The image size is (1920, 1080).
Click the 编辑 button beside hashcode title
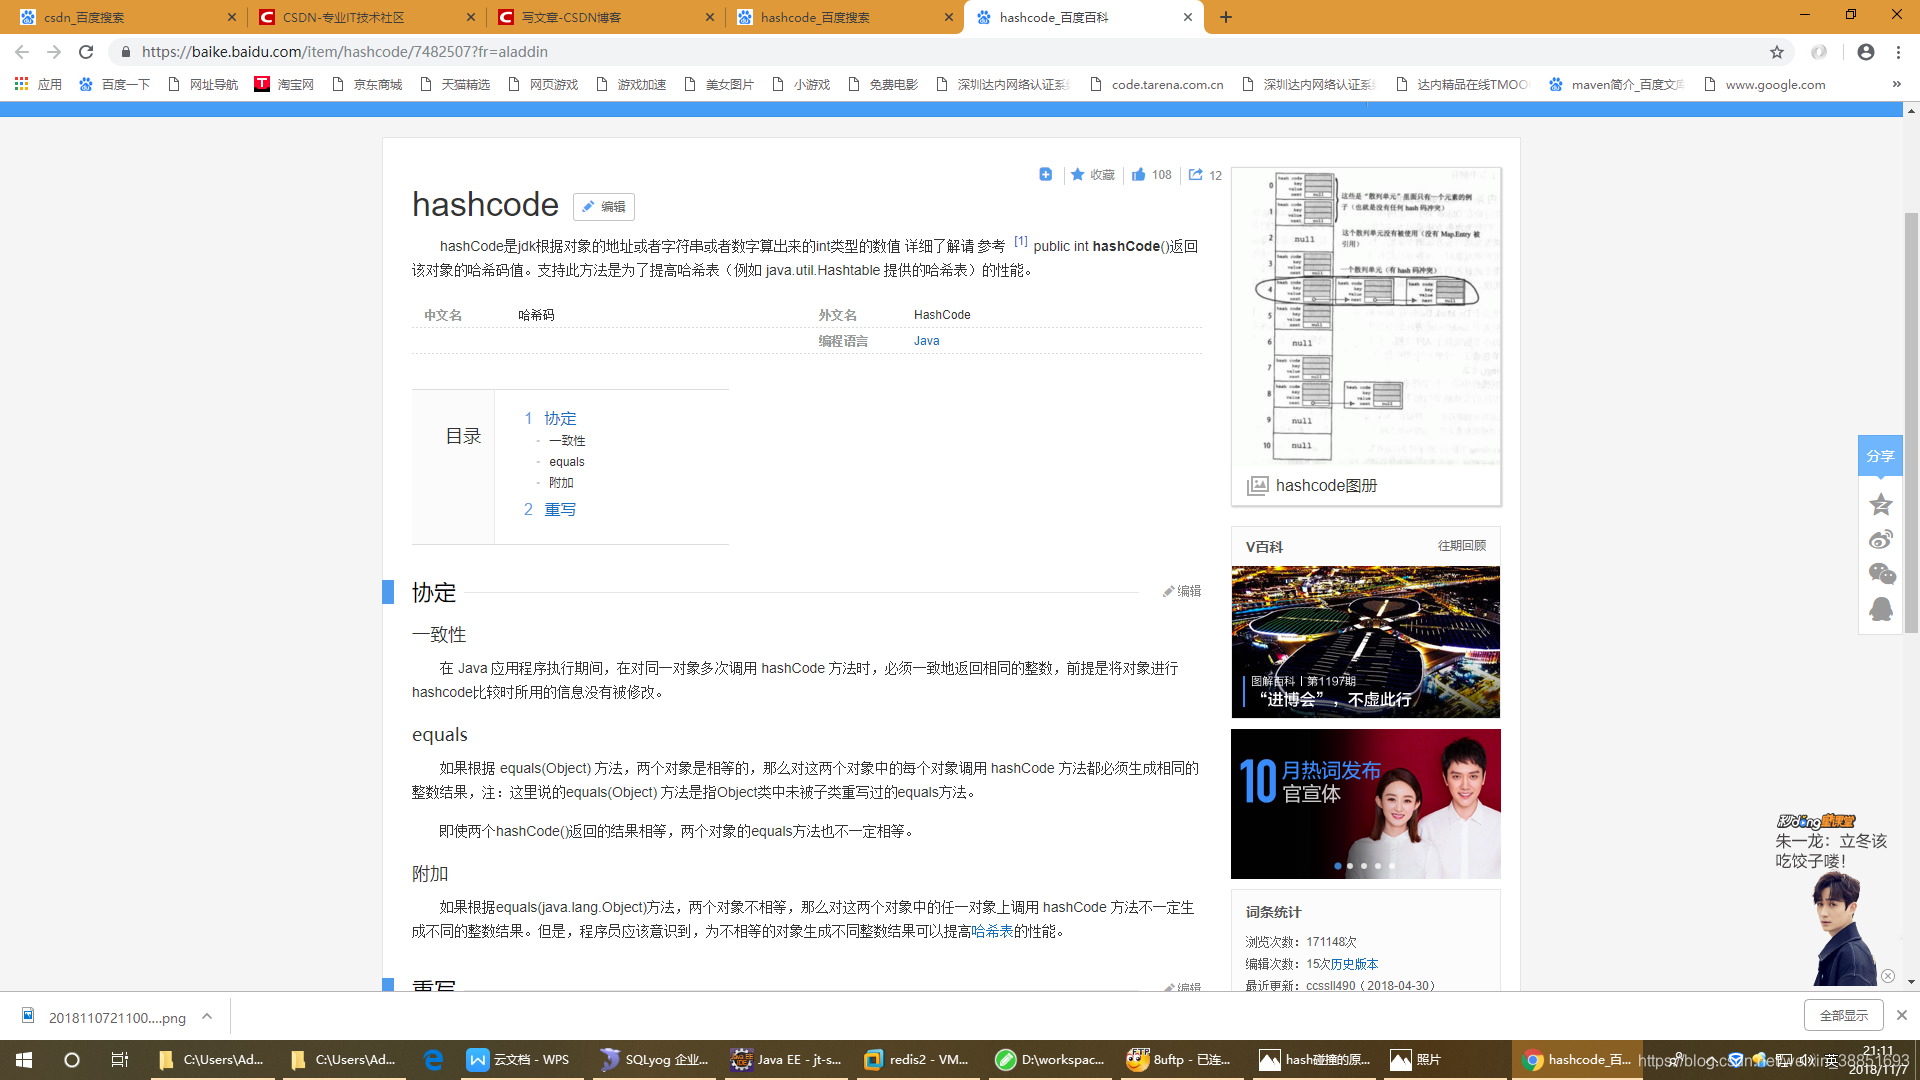(x=604, y=207)
